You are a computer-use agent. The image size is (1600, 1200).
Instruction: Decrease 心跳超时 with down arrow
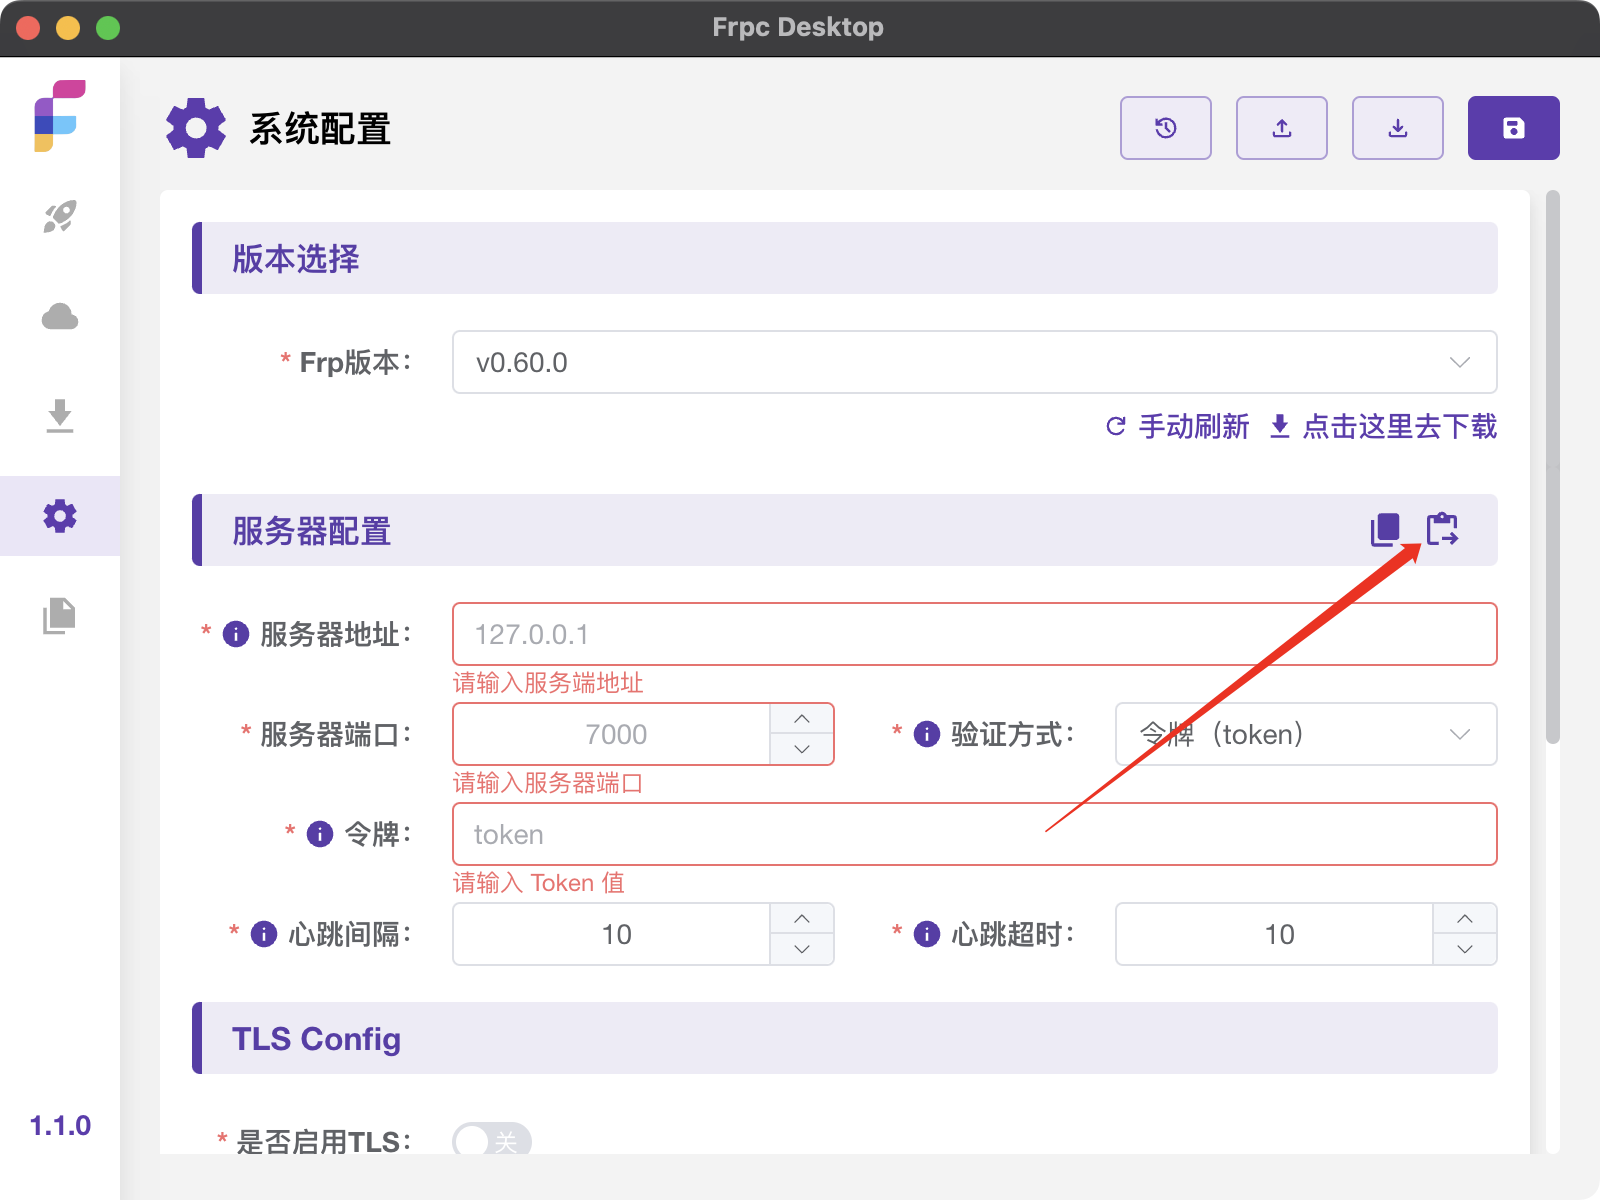1465,949
